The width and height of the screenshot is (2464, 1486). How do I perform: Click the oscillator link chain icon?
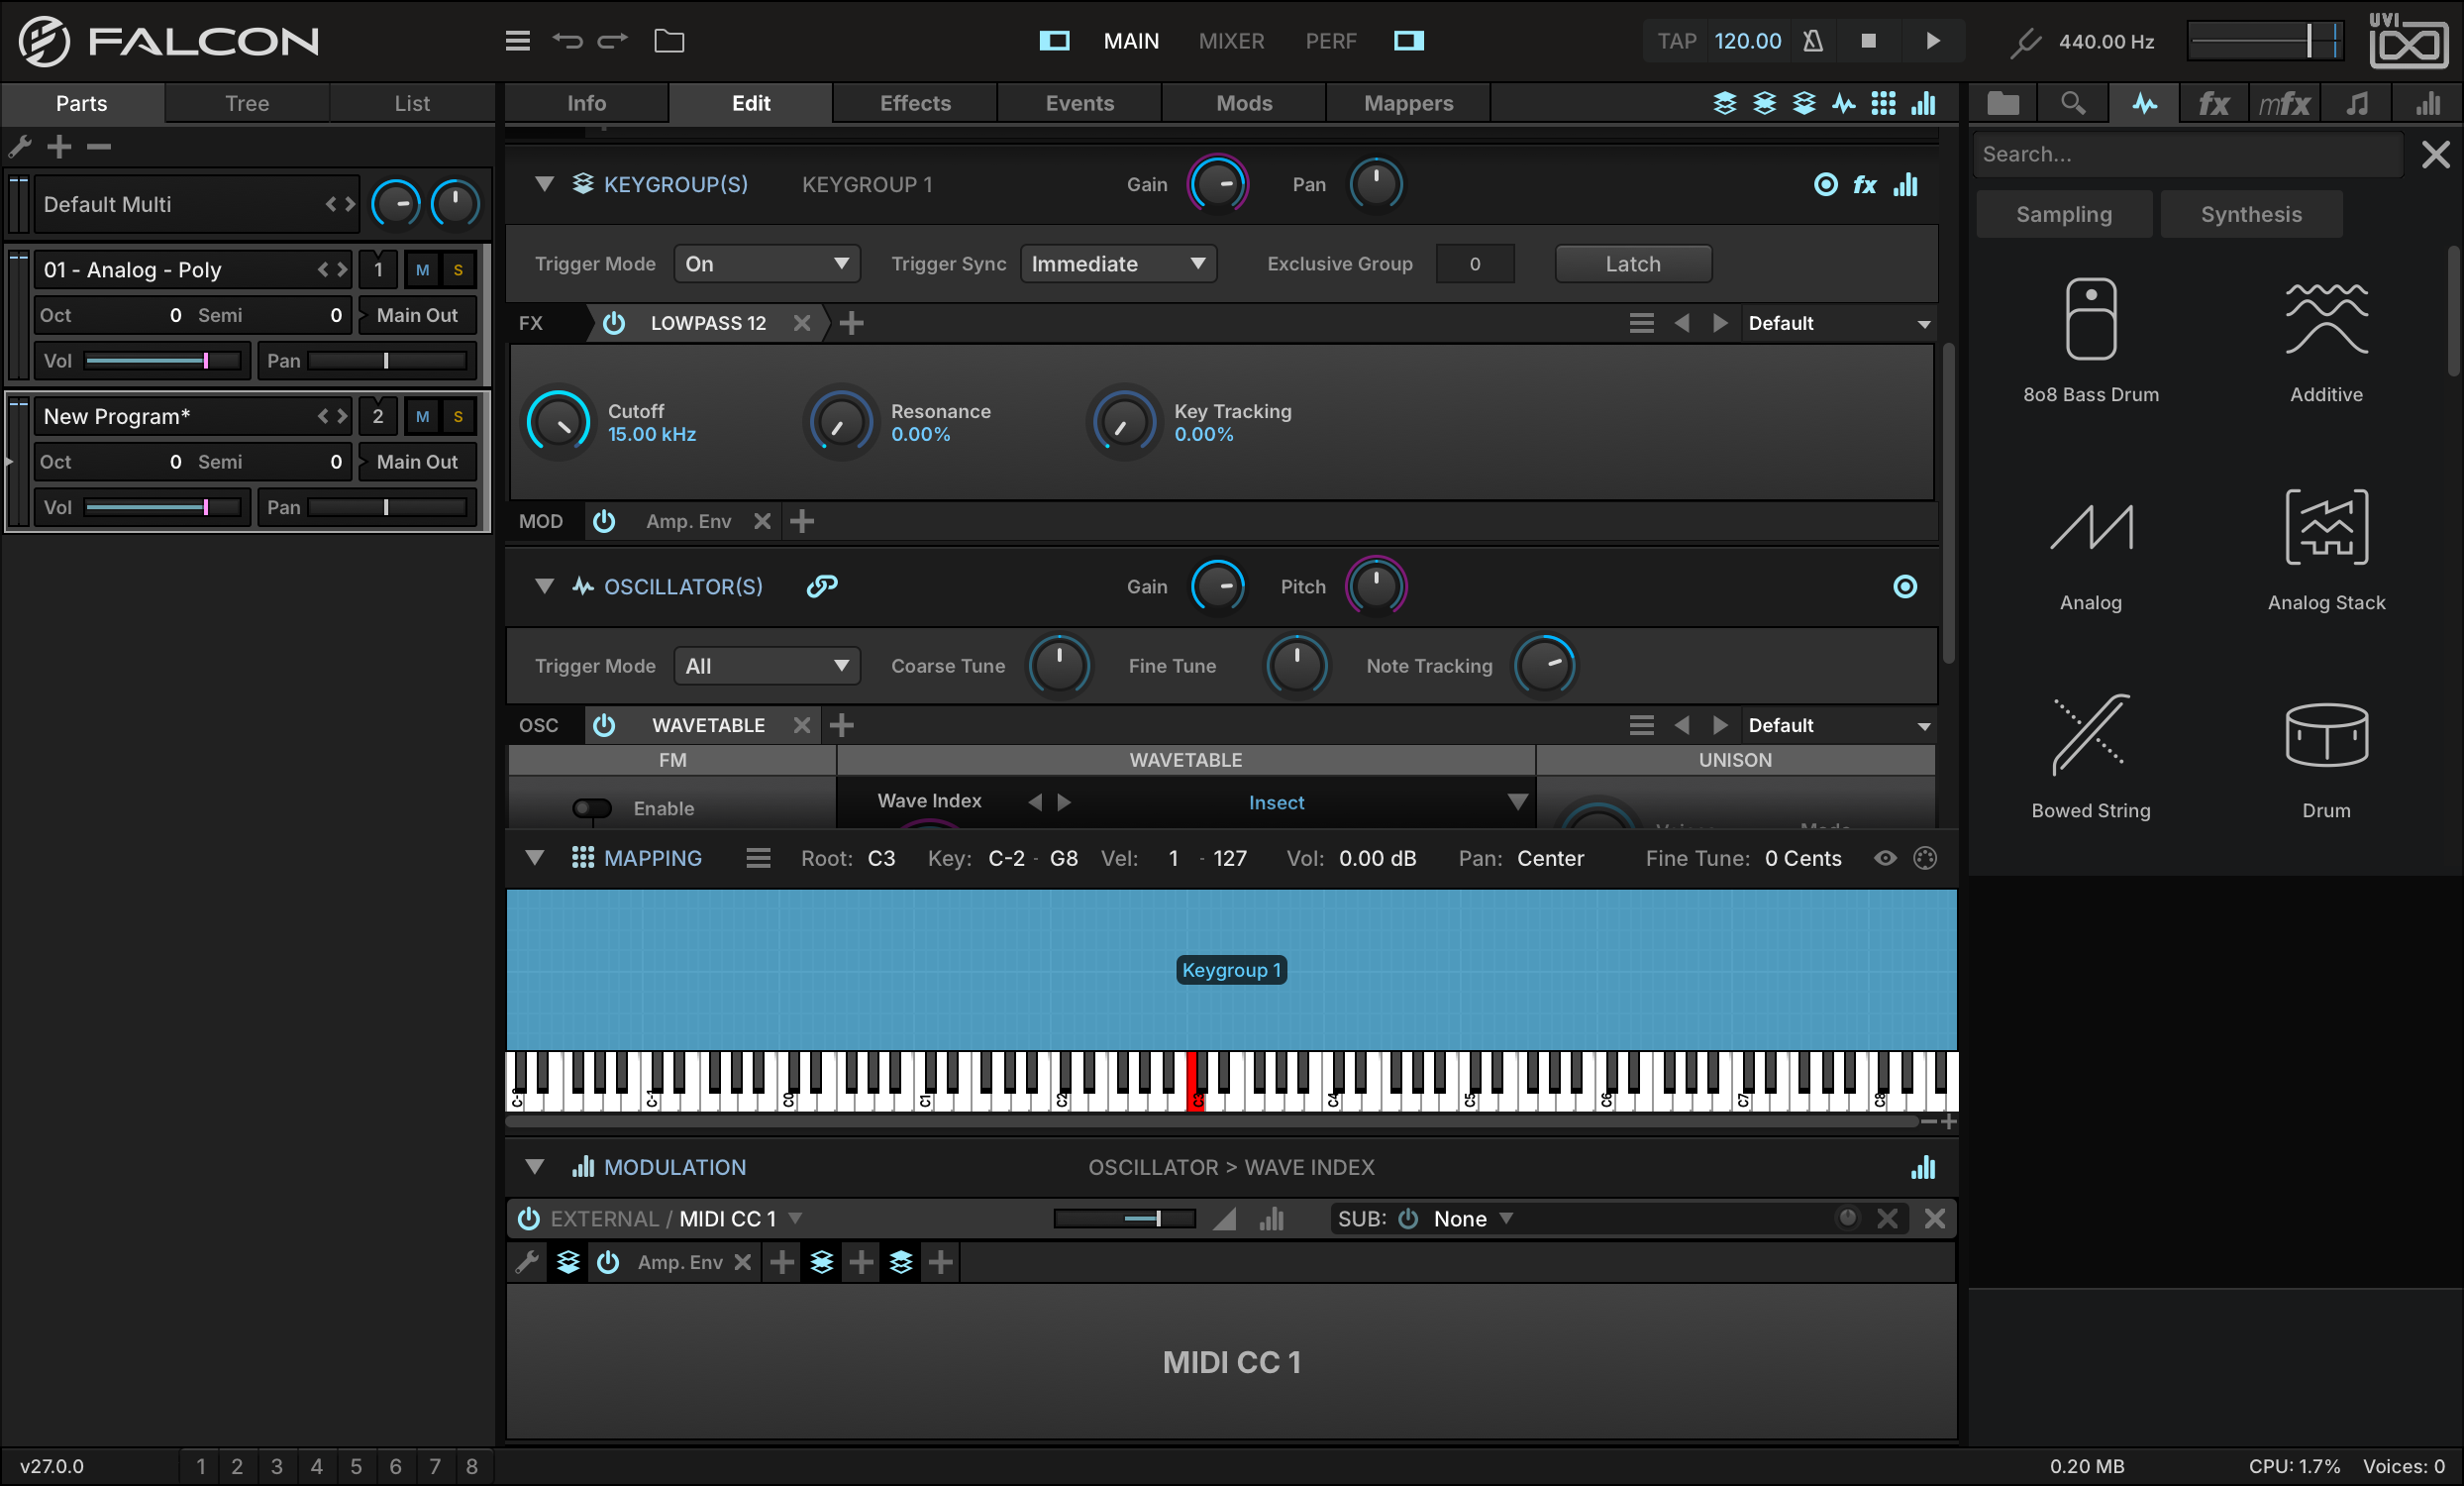(822, 586)
